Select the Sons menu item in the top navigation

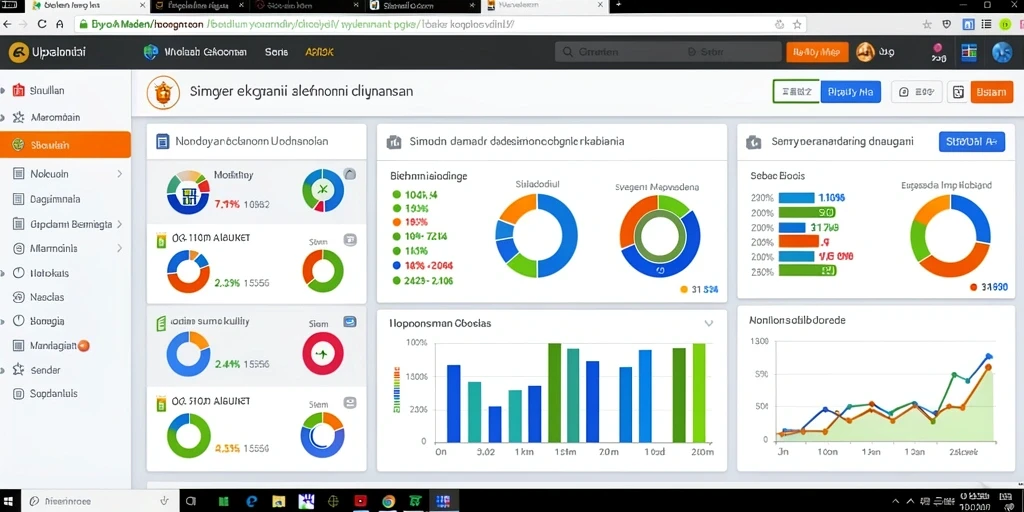[276, 52]
